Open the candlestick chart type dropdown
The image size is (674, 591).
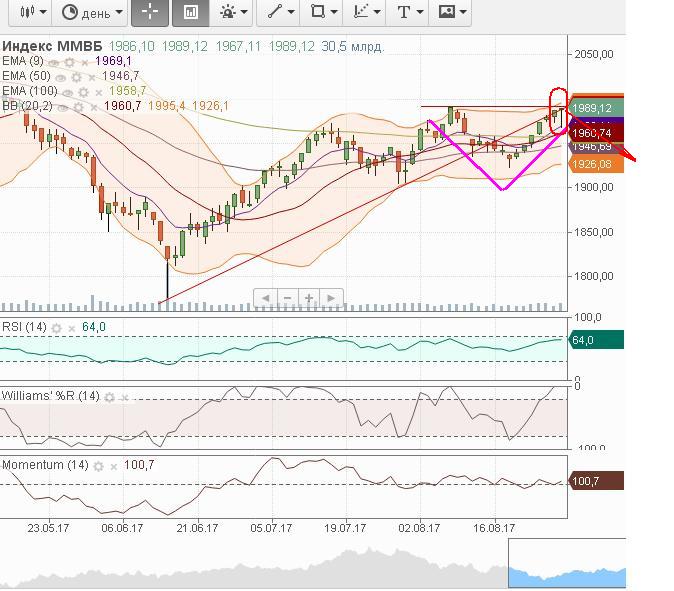[31, 12]
